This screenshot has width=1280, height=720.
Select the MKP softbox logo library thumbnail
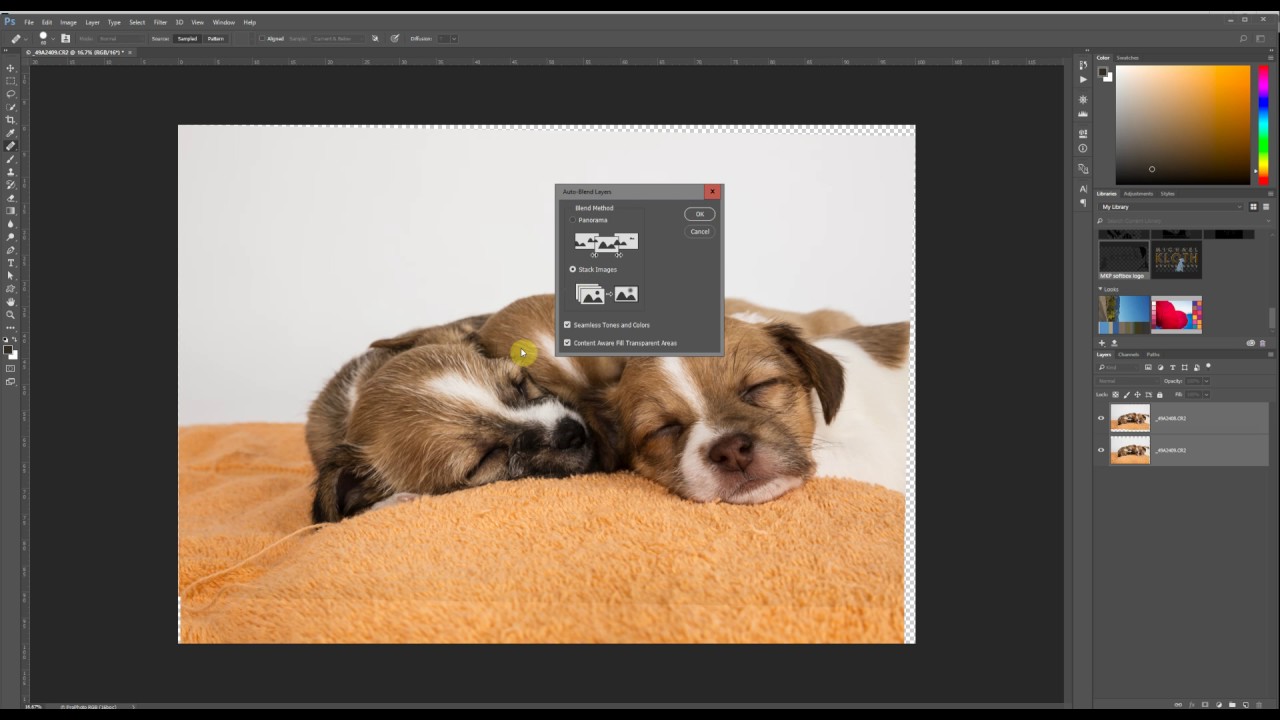click(x=1124, y=258)
